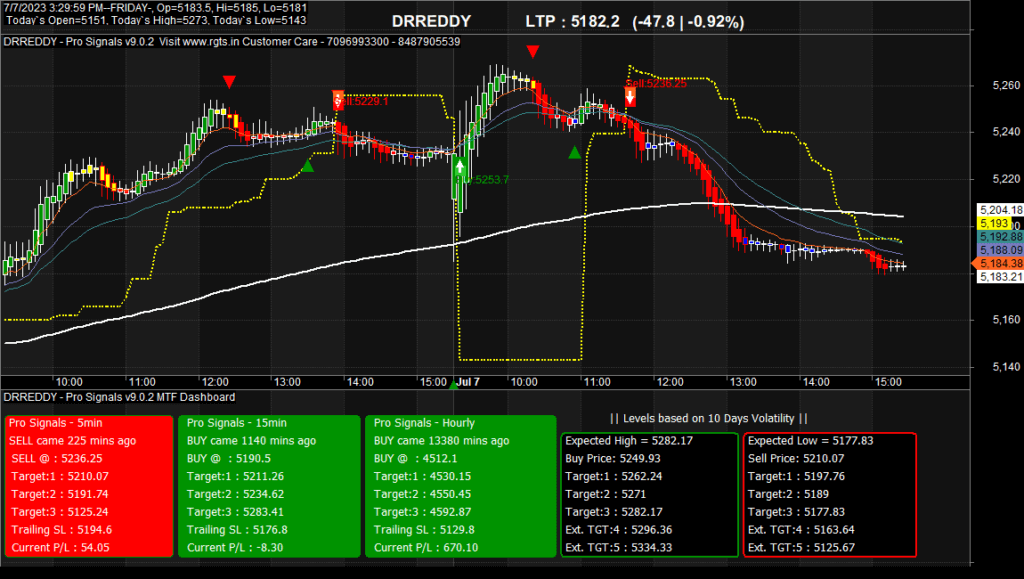Click 'Buy Price: 5249.93'
The image size is (1024, 579).
tap(613, 458)
